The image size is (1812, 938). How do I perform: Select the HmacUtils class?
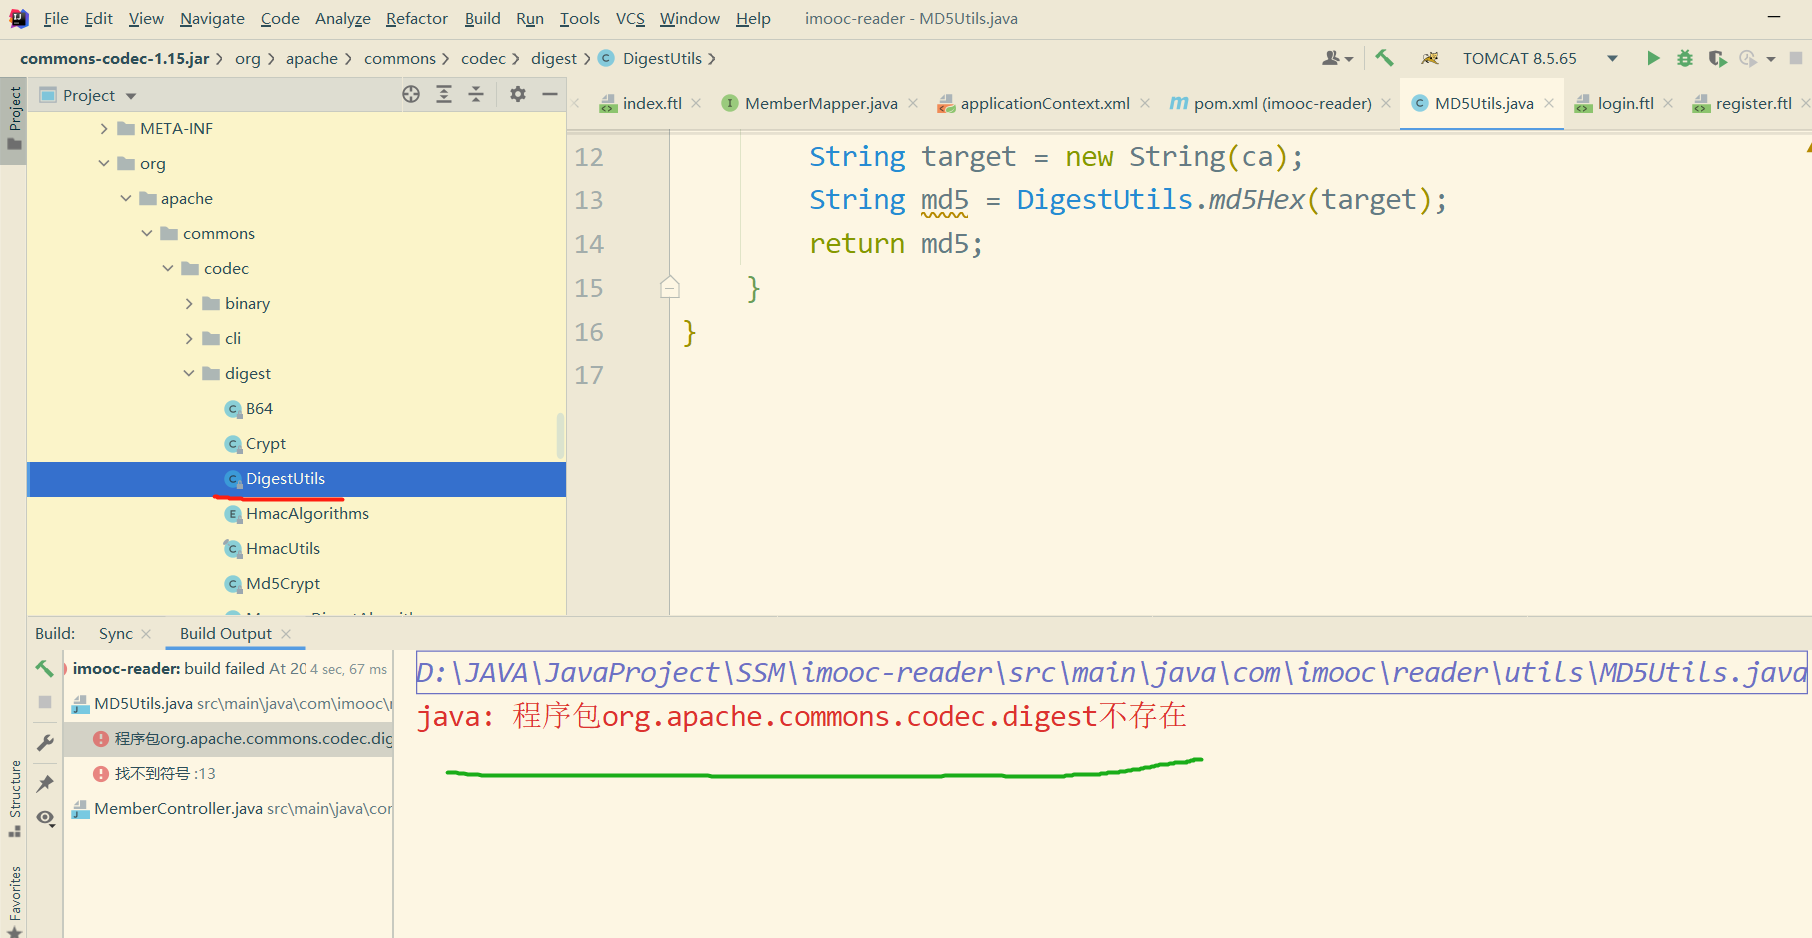point(283,548)
